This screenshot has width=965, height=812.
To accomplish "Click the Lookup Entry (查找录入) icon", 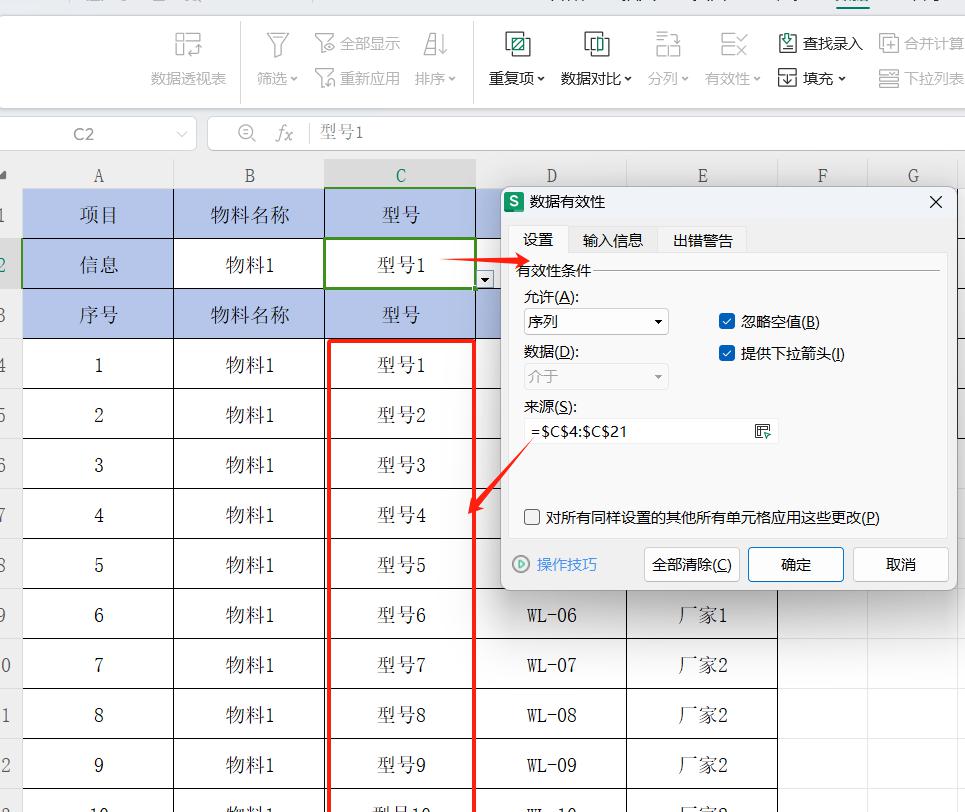I will pos(788,43).
